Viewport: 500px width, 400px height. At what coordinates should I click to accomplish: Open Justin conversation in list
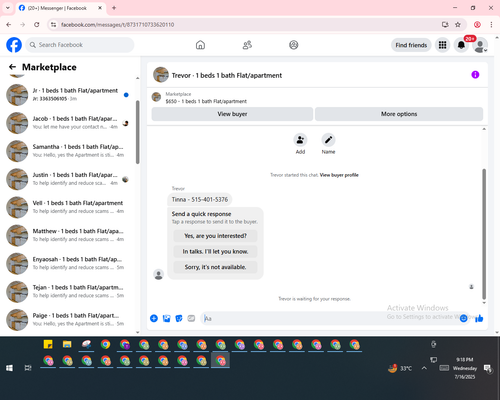[68, 179]
